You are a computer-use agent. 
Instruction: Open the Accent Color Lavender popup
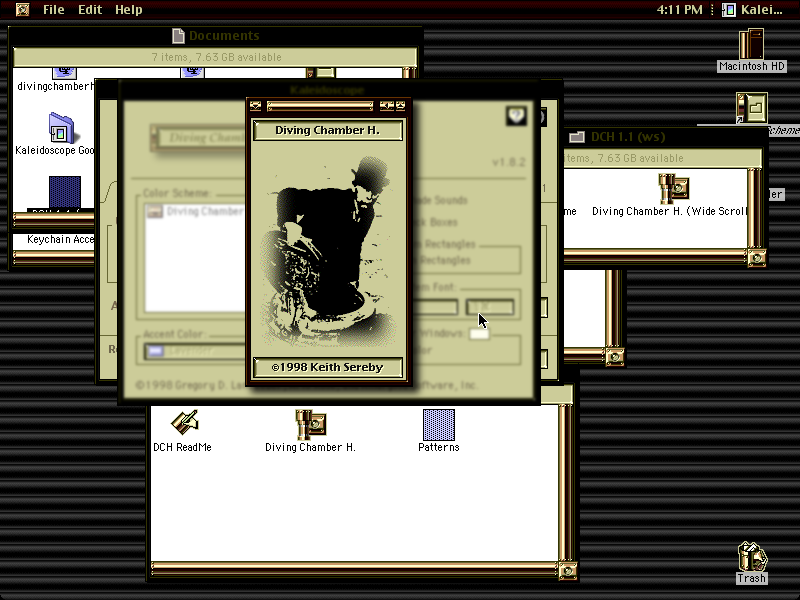pos(195,351)
